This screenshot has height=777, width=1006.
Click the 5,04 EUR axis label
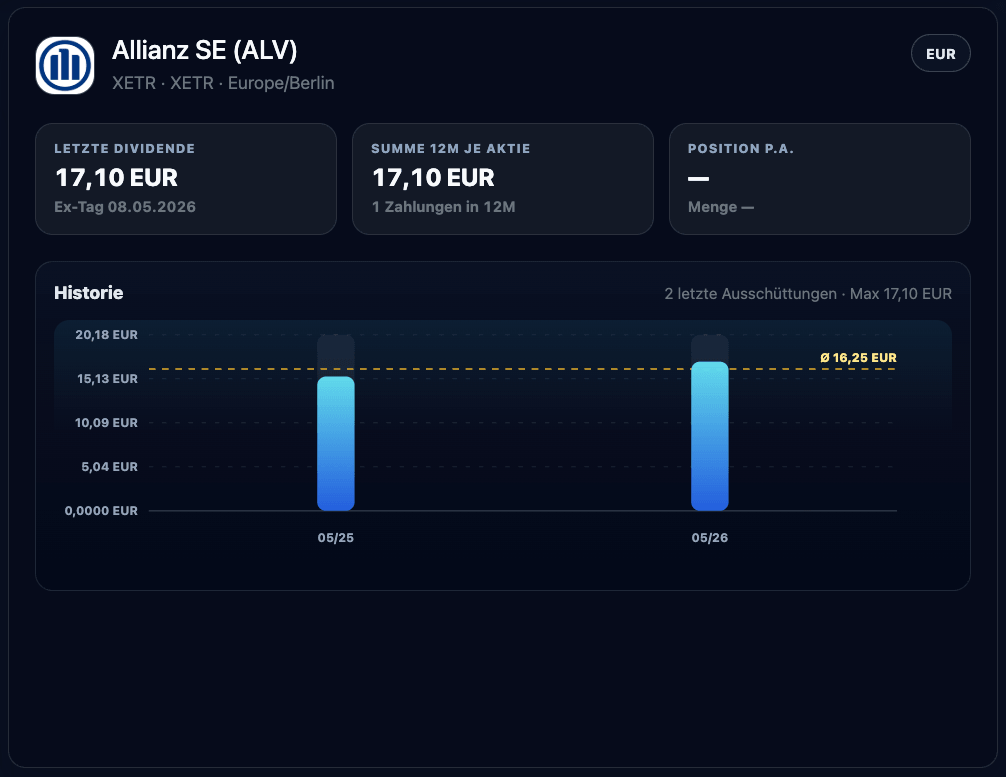(x=109, y=466)
